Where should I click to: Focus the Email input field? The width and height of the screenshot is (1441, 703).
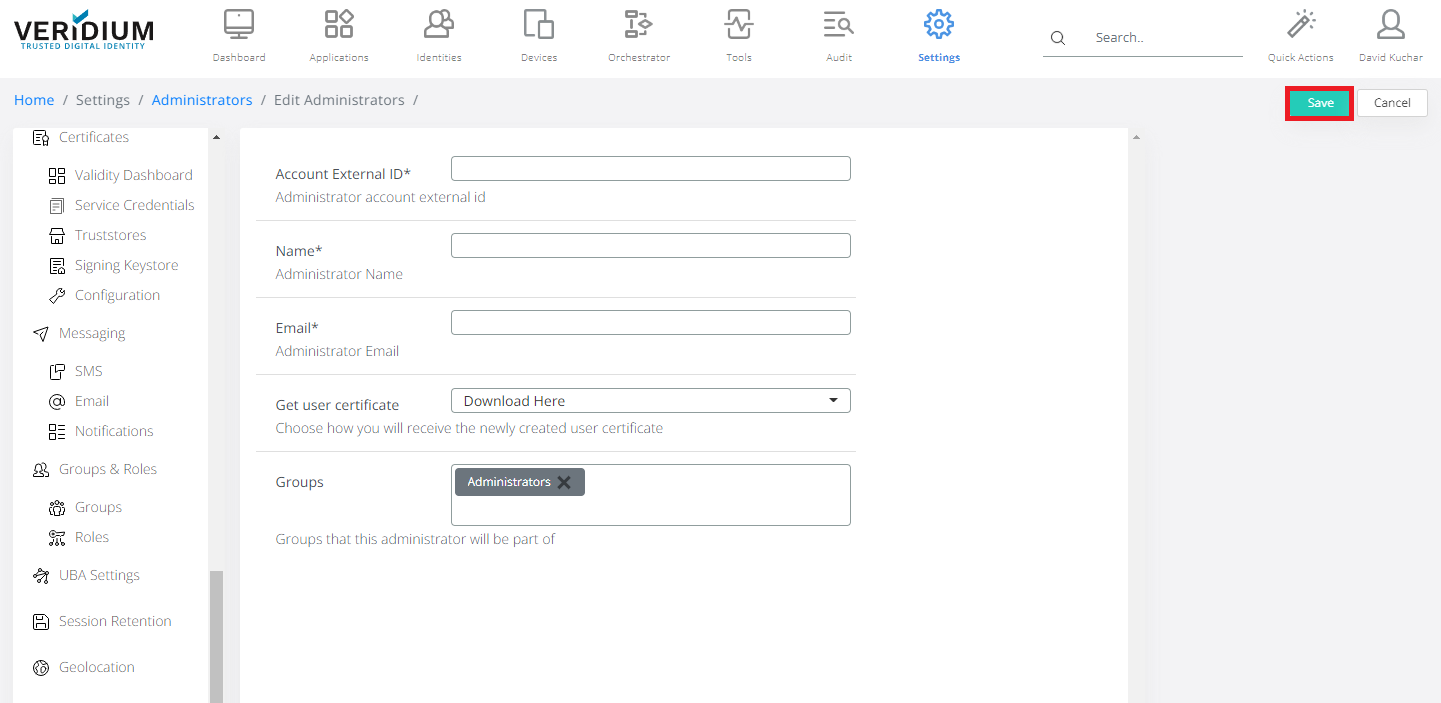coord(650,322)
